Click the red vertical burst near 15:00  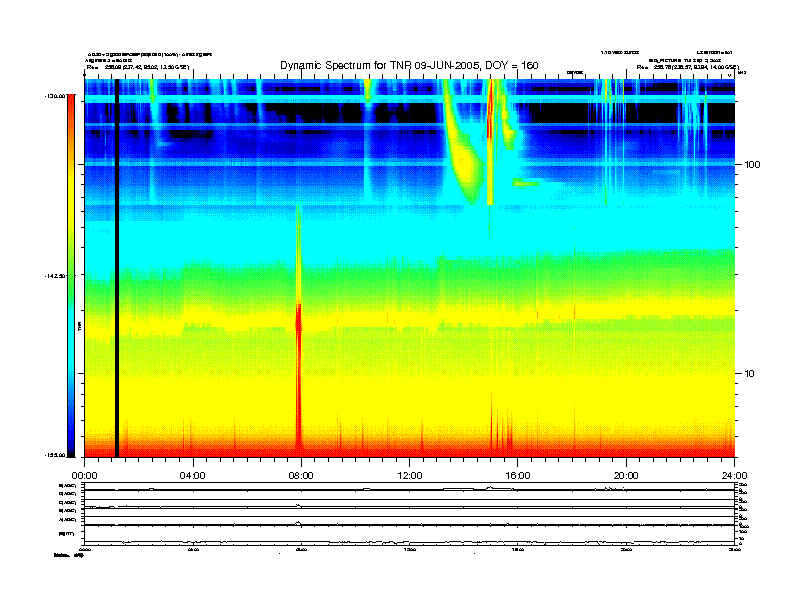pyautogui.click(x=489, y=141)
